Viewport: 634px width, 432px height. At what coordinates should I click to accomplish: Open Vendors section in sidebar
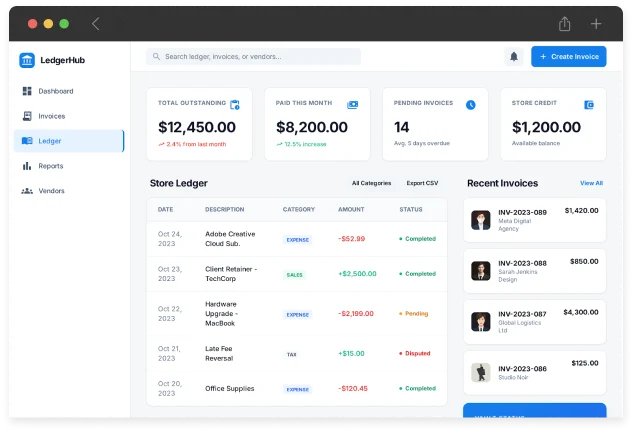click(69, 191)
